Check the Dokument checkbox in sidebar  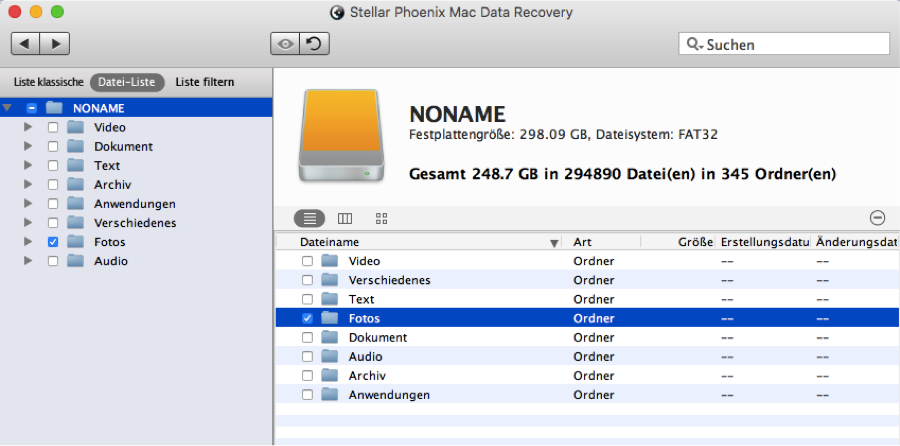click(53, 146)
